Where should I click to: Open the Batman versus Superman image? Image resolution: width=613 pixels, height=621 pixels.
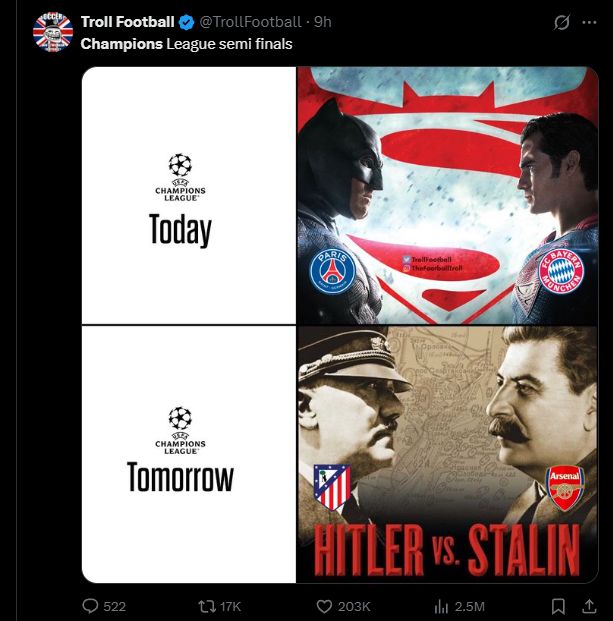tap(448, 195)
